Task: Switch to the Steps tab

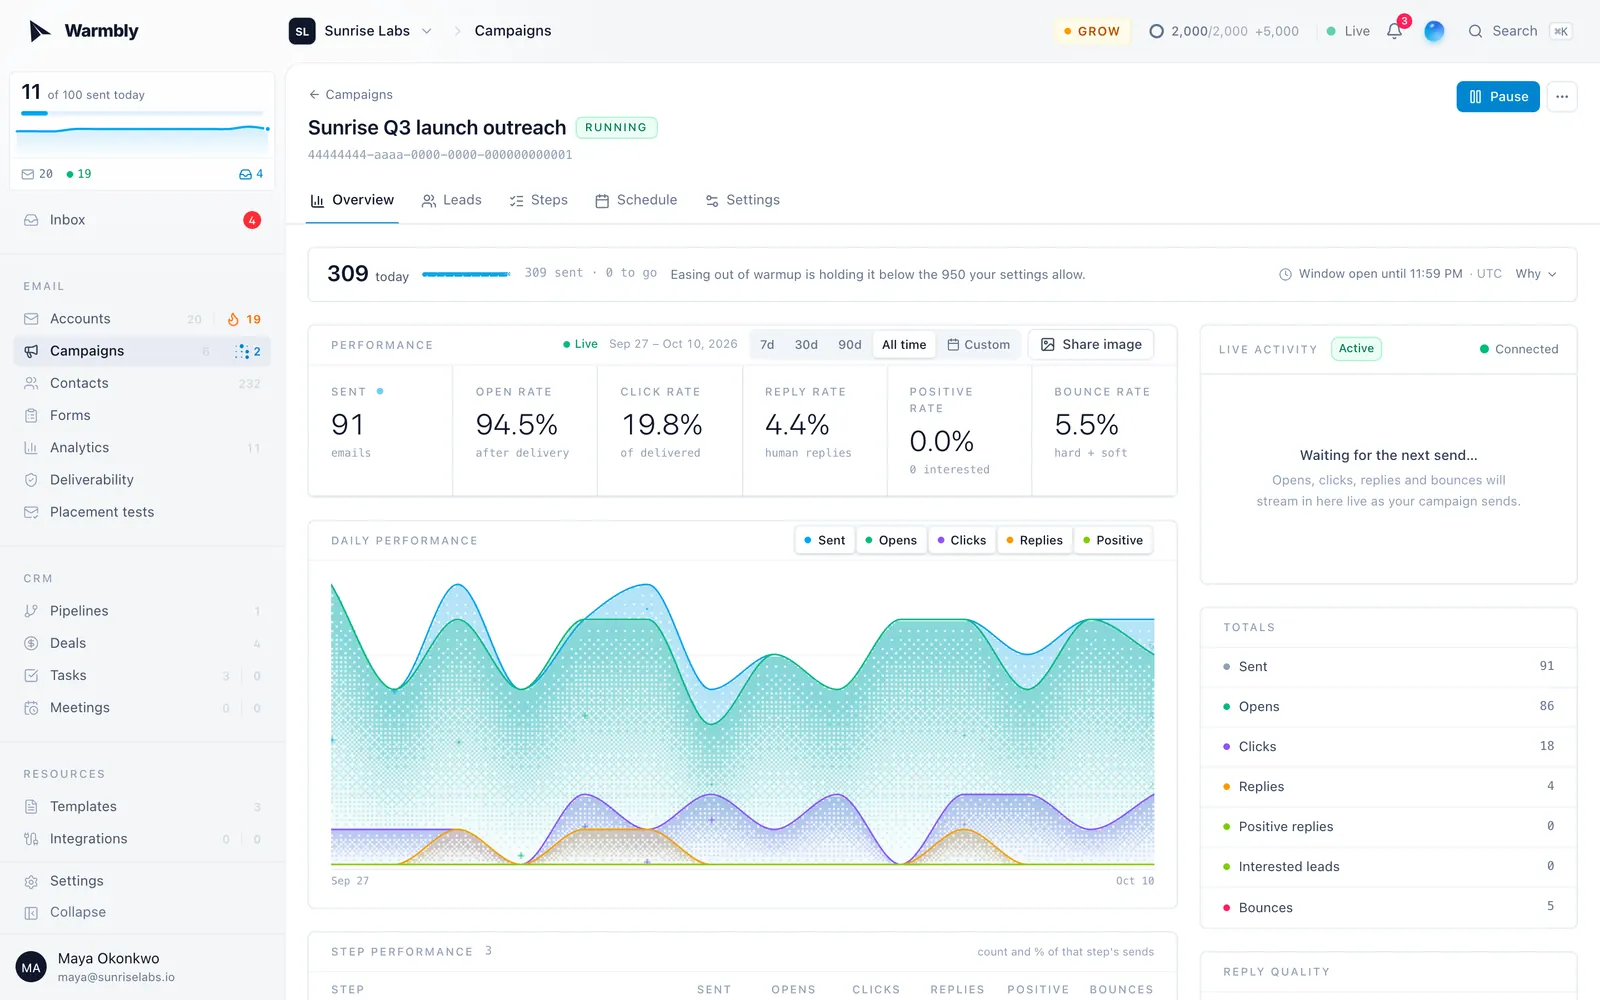Action: pyautogui.click(x=539, y=200)
